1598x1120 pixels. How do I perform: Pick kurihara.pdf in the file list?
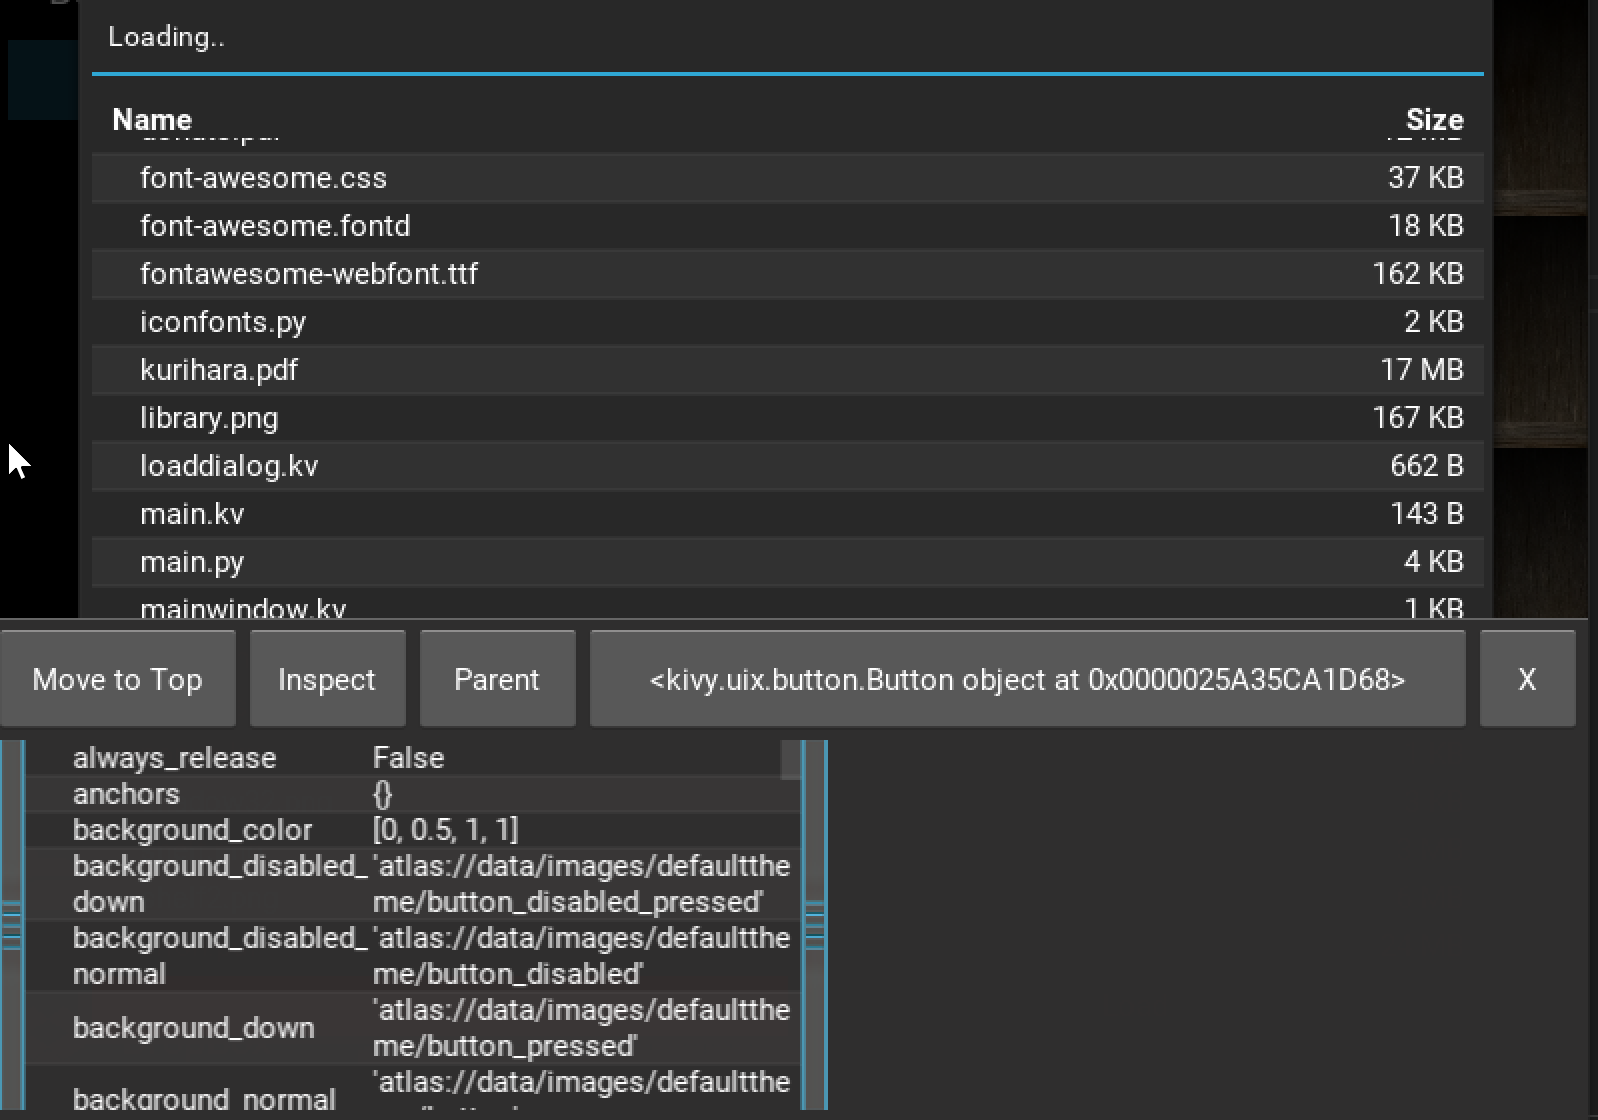tap(219, 370)
